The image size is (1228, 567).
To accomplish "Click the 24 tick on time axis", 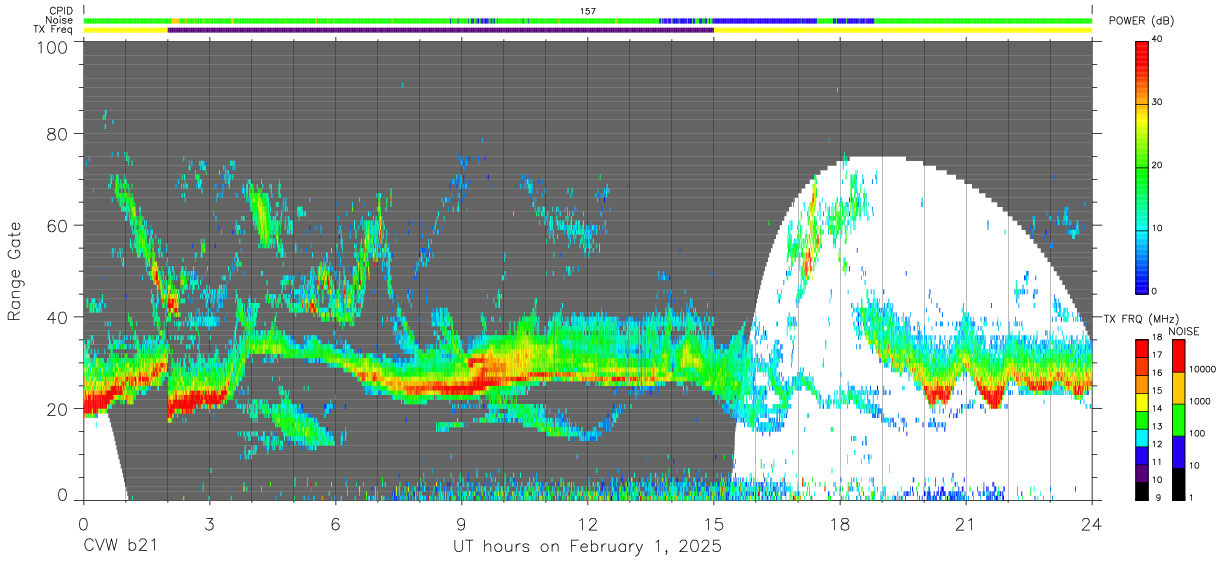I will (1091, 523).
